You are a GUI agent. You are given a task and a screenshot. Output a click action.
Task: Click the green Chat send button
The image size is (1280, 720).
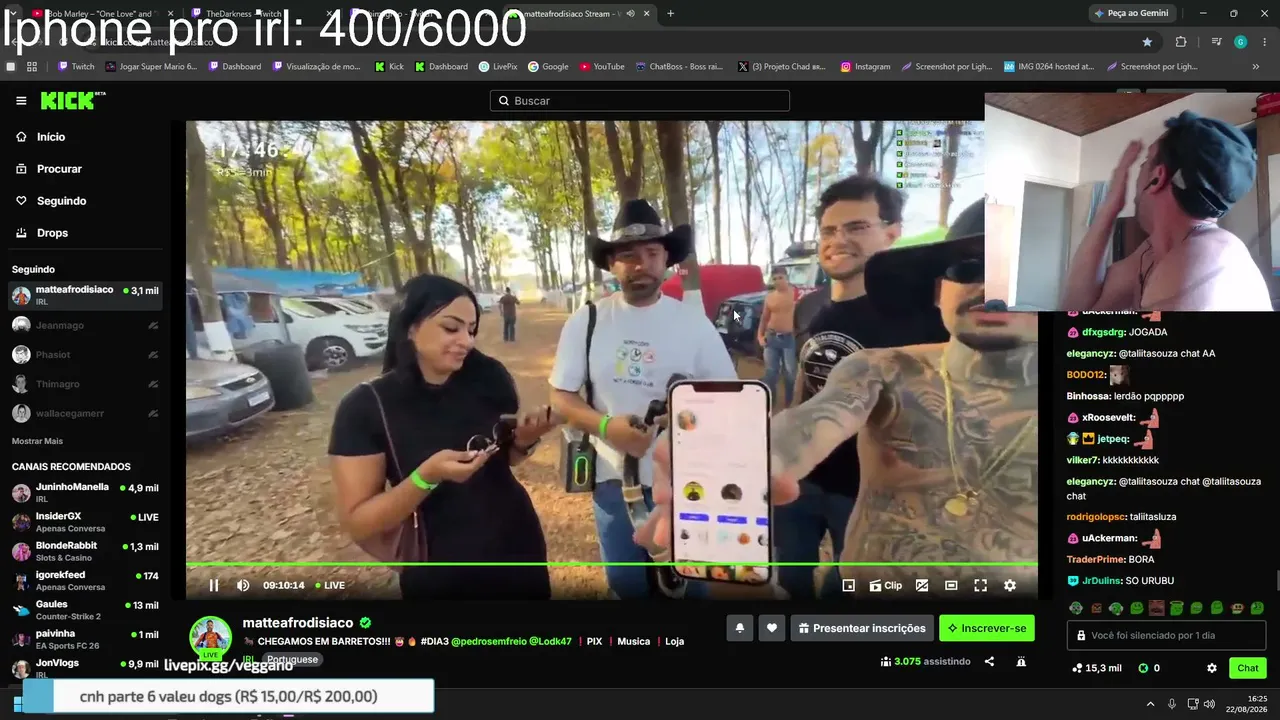(1248, 668)
